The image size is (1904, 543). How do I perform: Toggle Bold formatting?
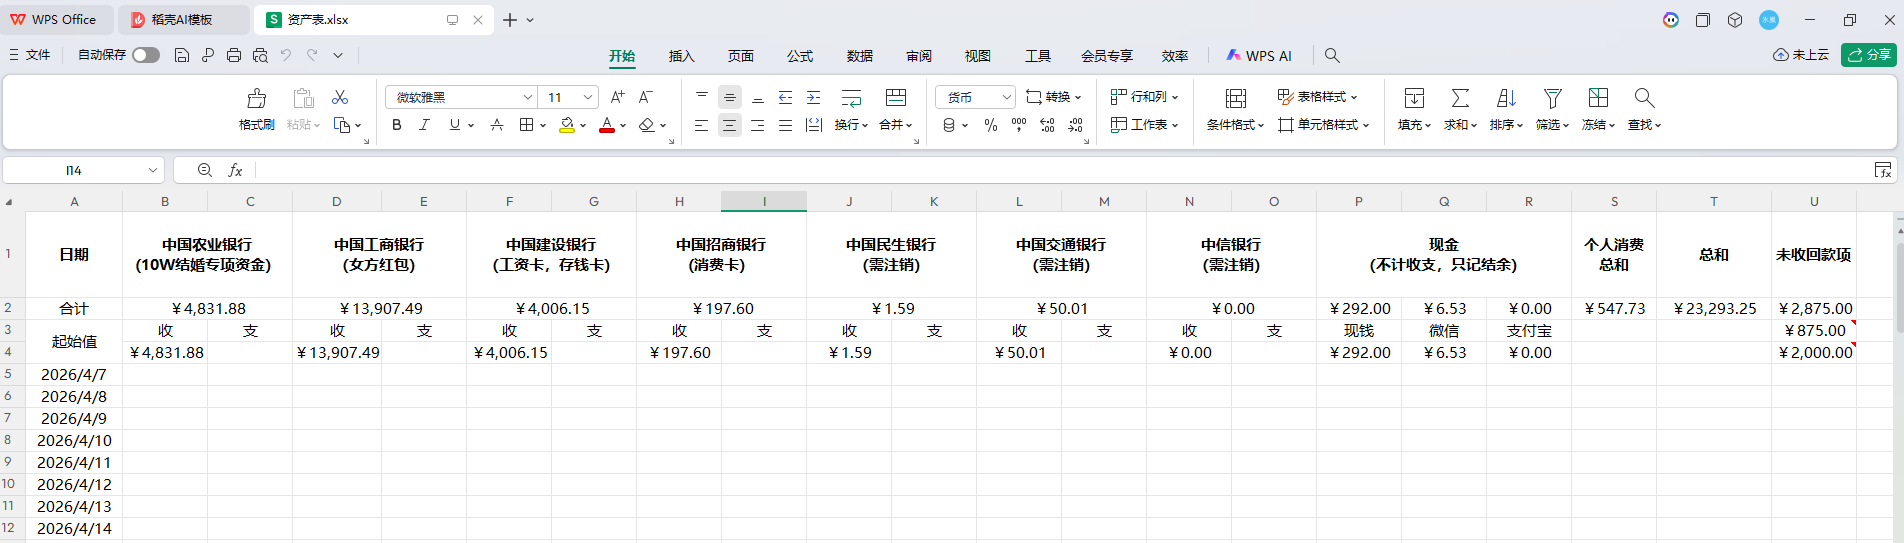coord(397,125)
